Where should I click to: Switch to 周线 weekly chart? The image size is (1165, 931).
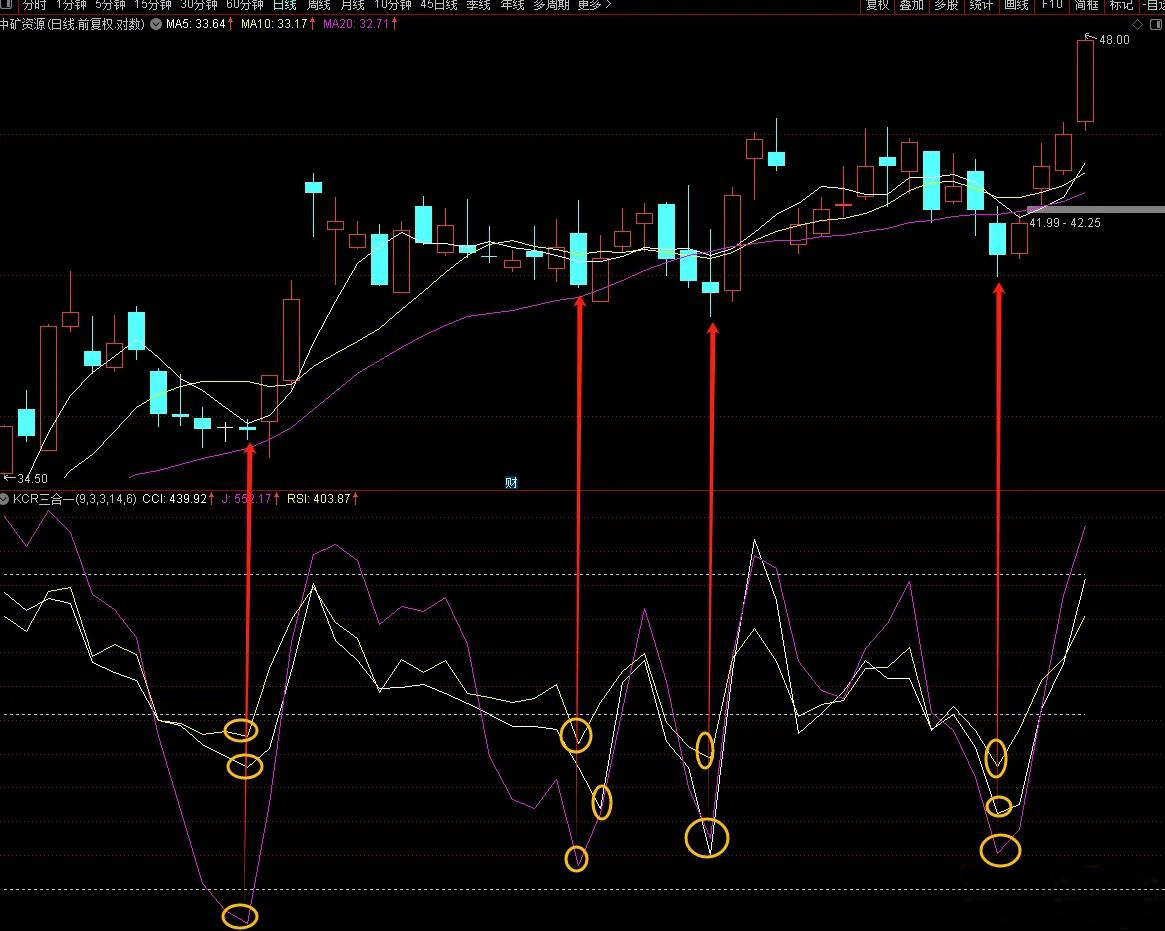point(319,4)
